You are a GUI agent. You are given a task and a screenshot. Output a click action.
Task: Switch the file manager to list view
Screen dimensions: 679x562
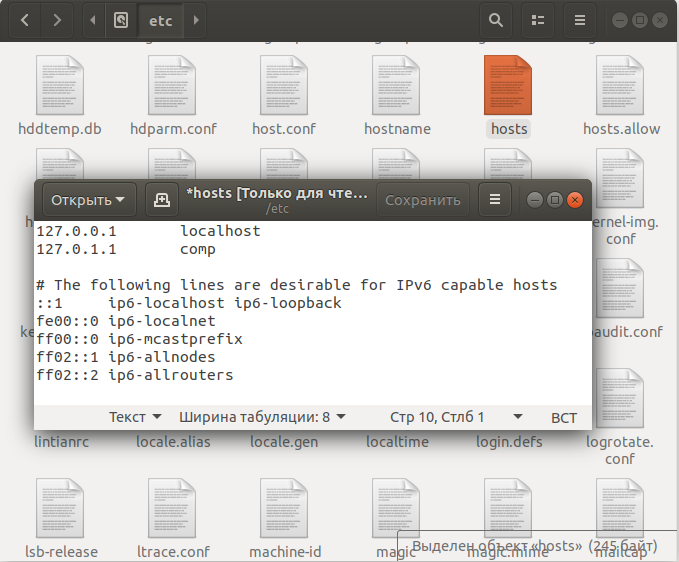pyautogui.click(x=538, y=19)
